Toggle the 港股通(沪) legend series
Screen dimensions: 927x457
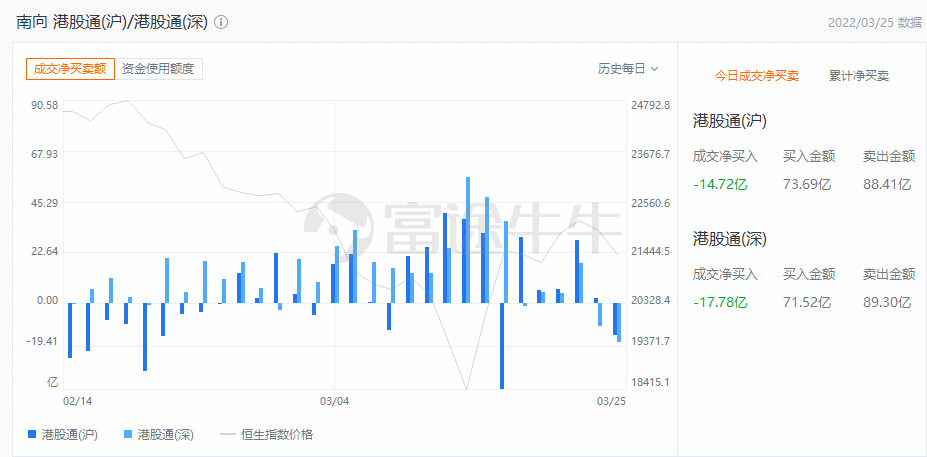pos(63,435)
